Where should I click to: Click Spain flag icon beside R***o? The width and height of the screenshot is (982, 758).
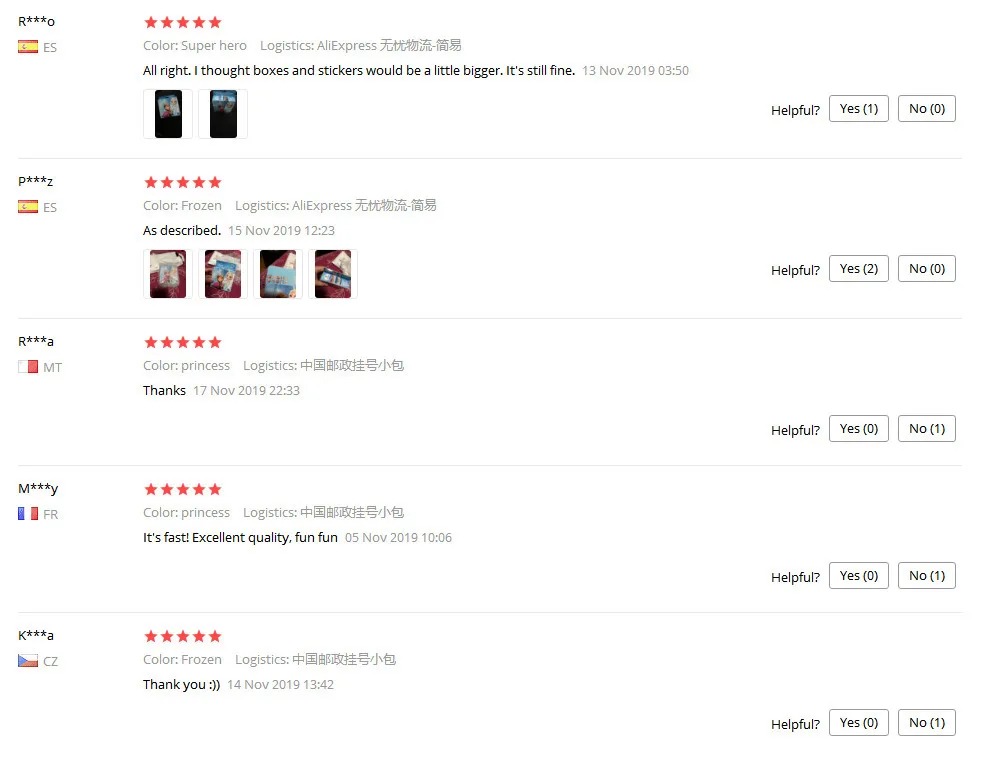click(x=28, y=47)
